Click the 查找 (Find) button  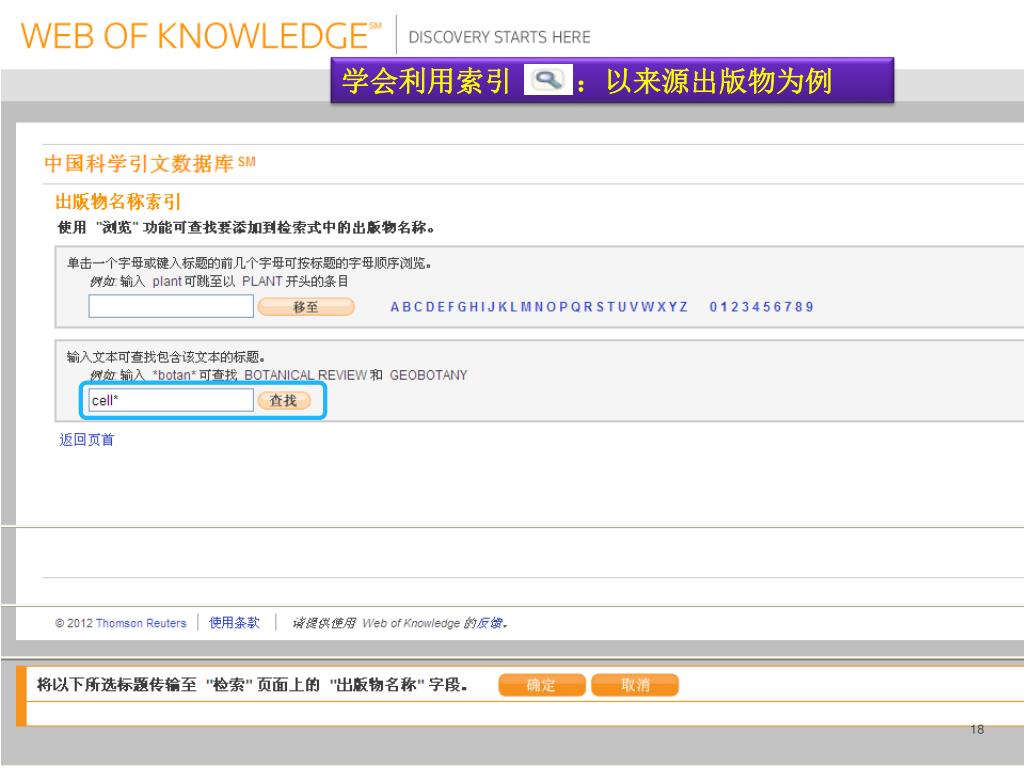(283, 400)
